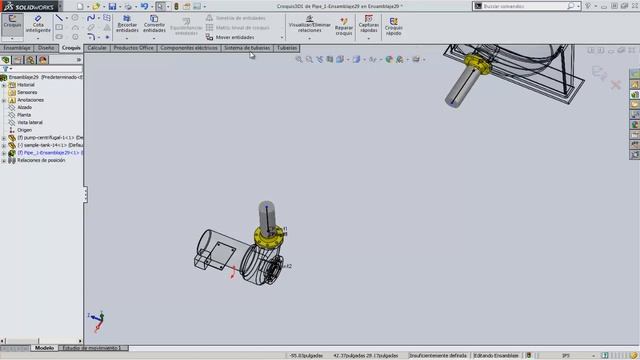640x360 pixels.
Task: Click the Print icon
Action: click(x=128, y=6)
